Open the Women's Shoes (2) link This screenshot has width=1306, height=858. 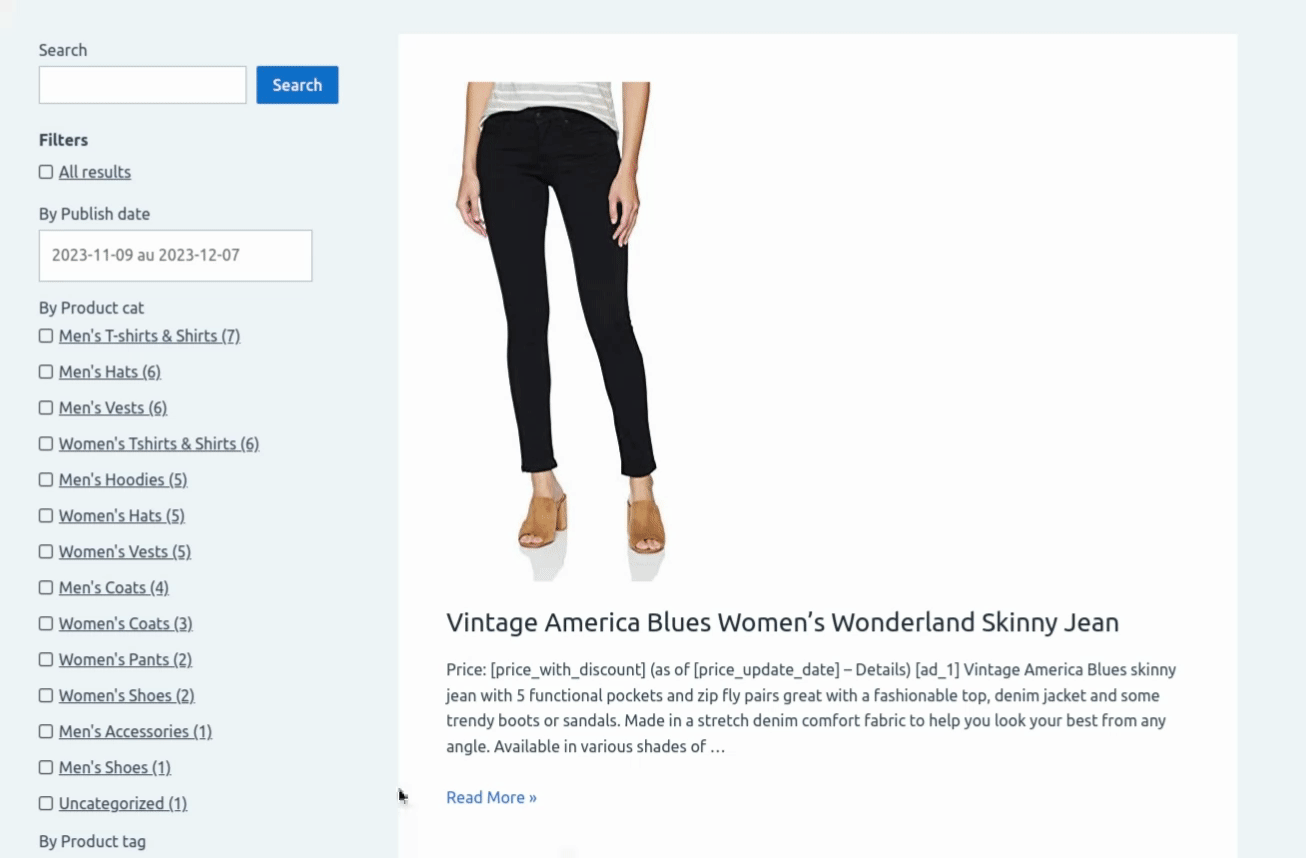pyautogui.click(x=127, y=696)
